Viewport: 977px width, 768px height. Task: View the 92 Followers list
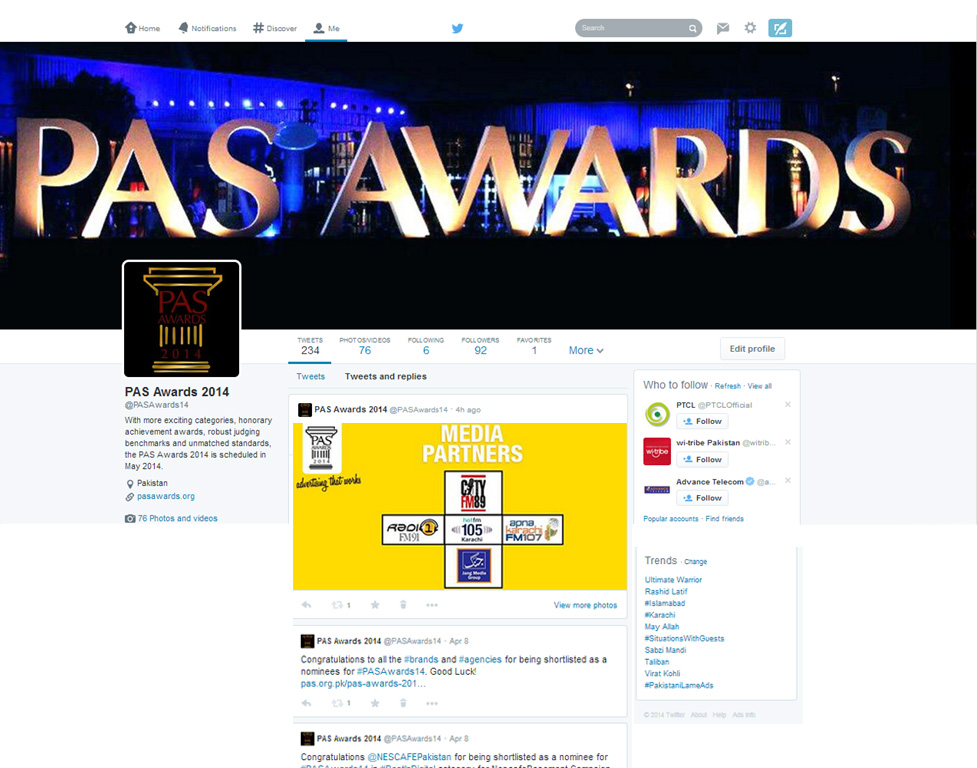click(480, 346)
